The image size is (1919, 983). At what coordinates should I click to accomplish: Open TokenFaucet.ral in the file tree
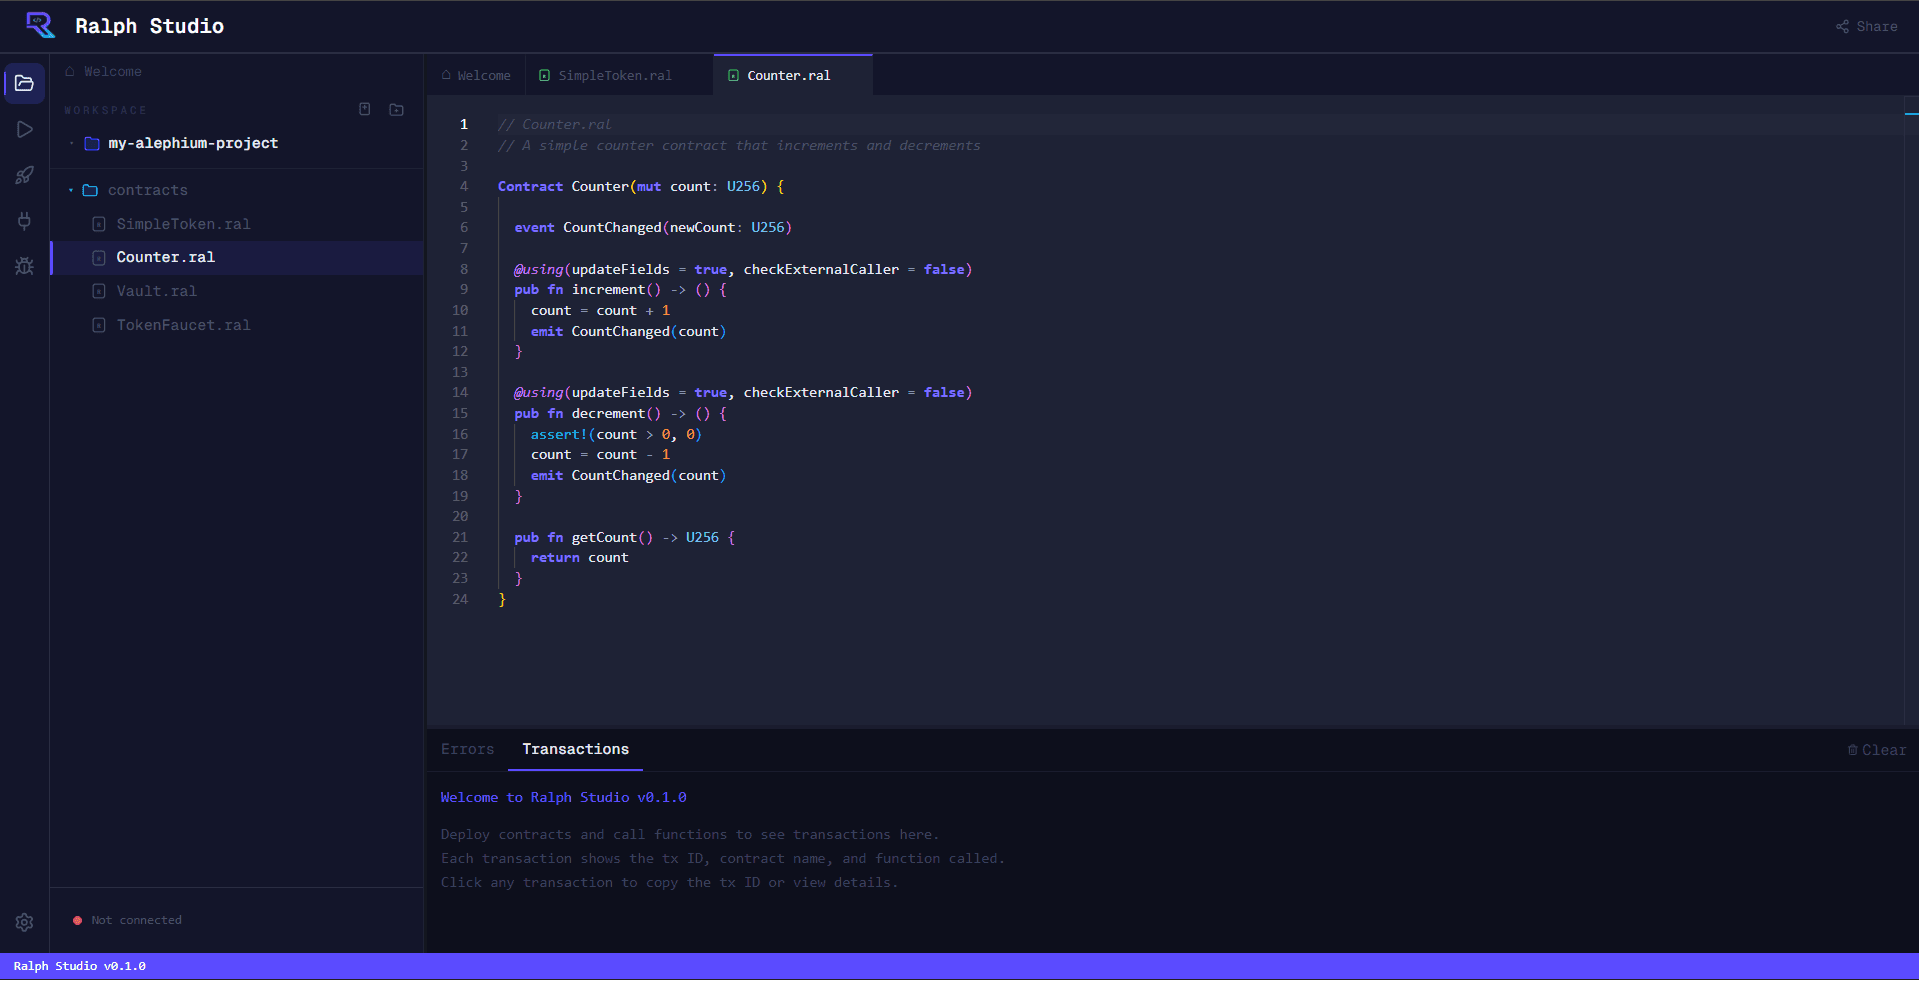(183, 325)
